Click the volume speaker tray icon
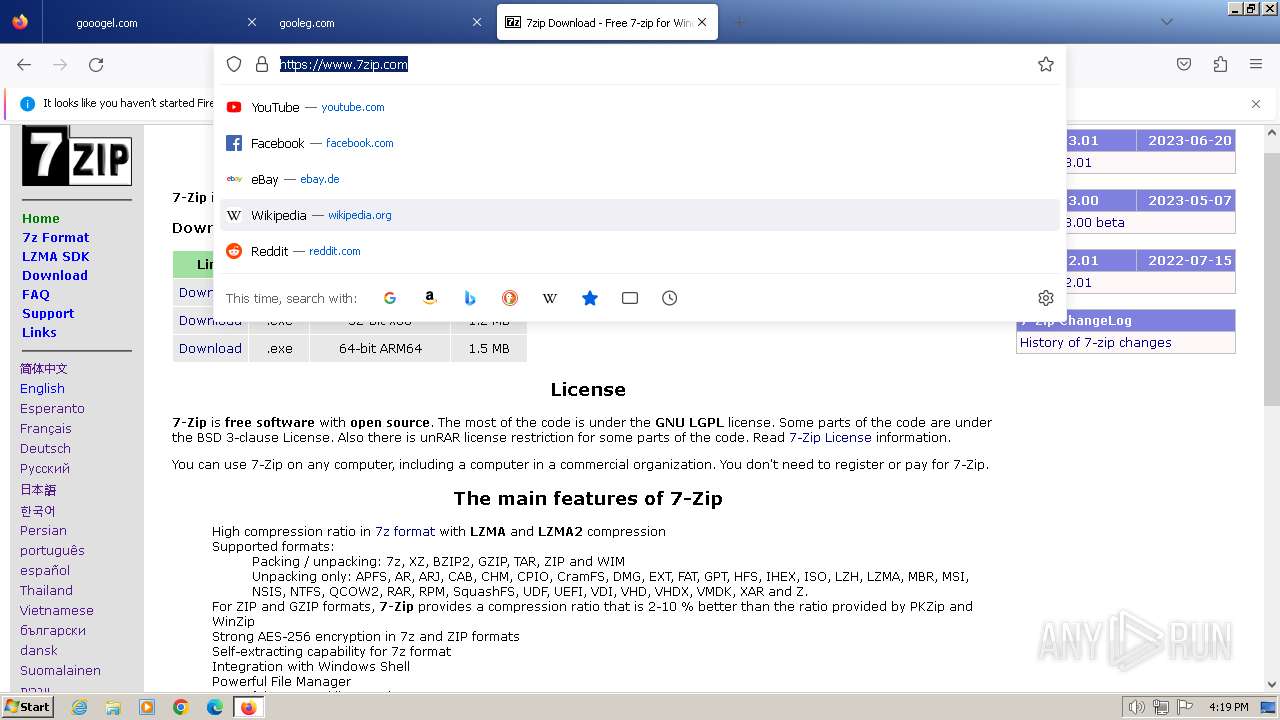 tap(1137, 707)
